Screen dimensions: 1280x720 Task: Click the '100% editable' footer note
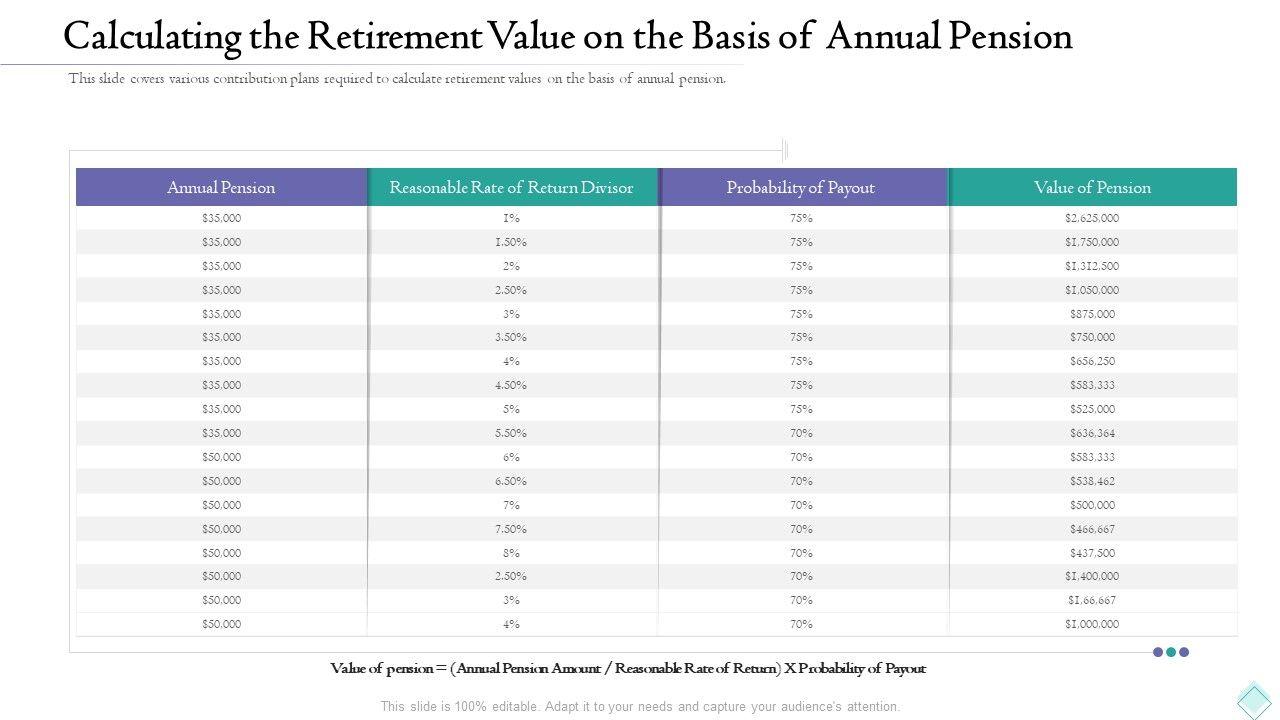[x=640, y=706]
